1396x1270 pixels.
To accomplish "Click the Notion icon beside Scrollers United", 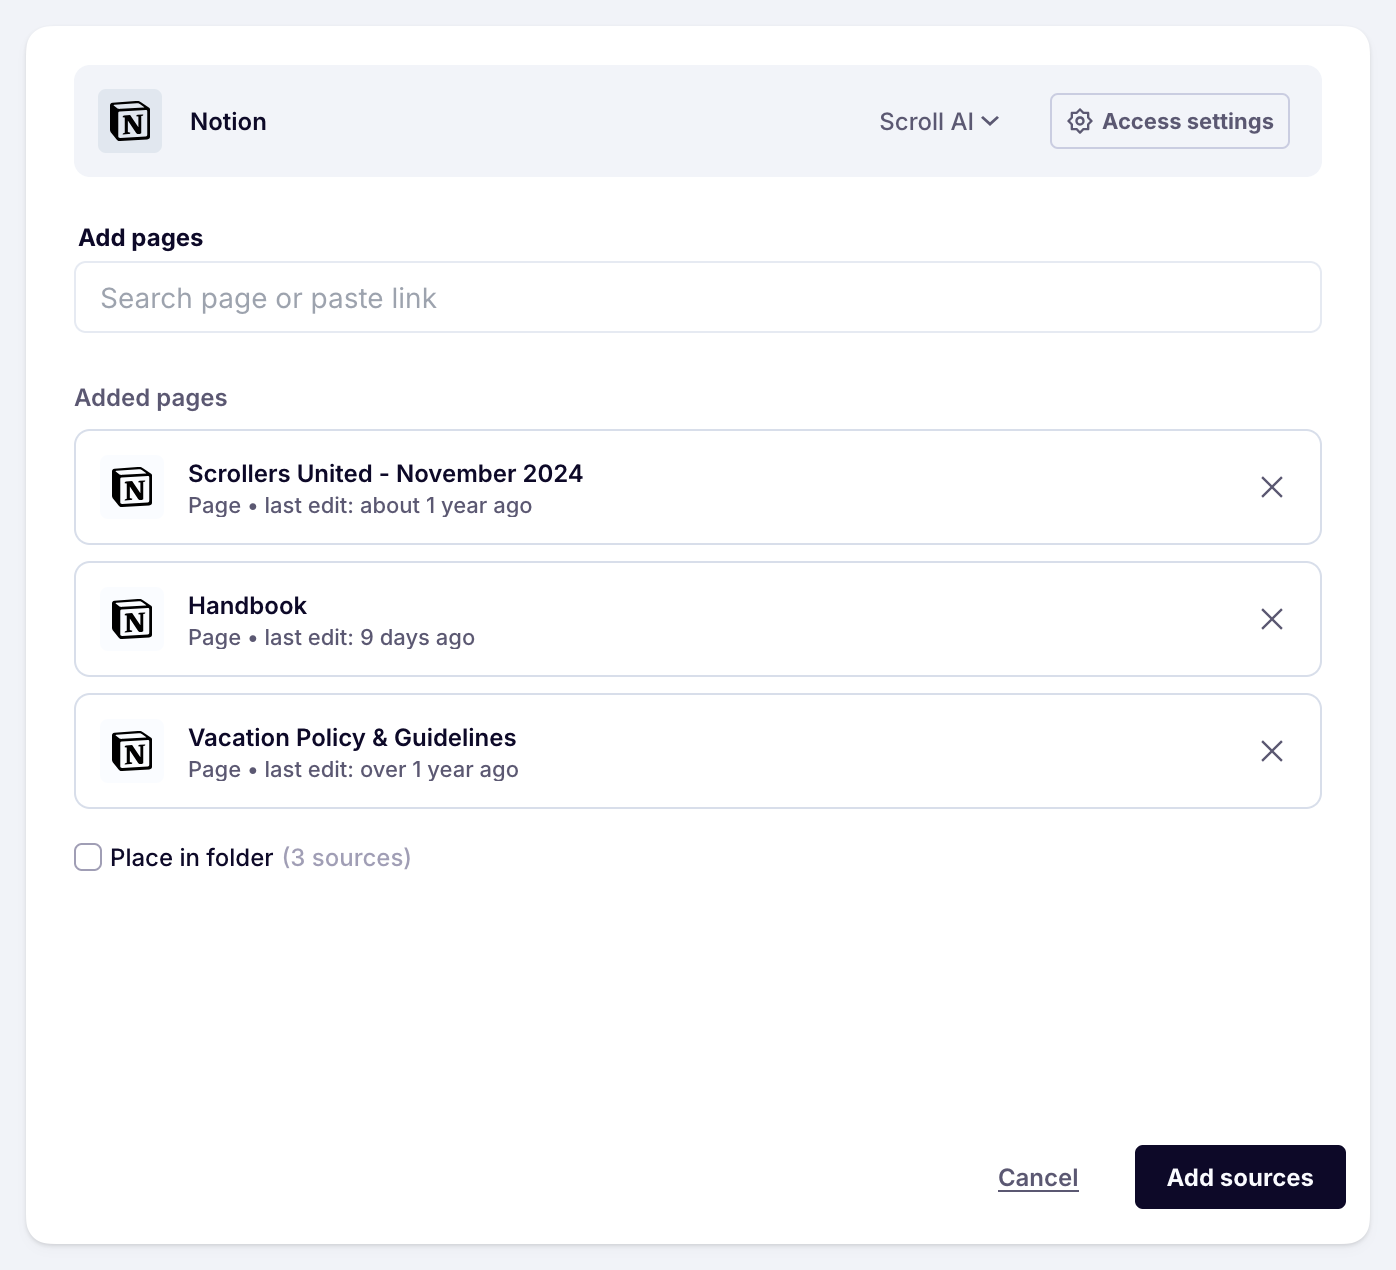I will (x=132, y=488).
